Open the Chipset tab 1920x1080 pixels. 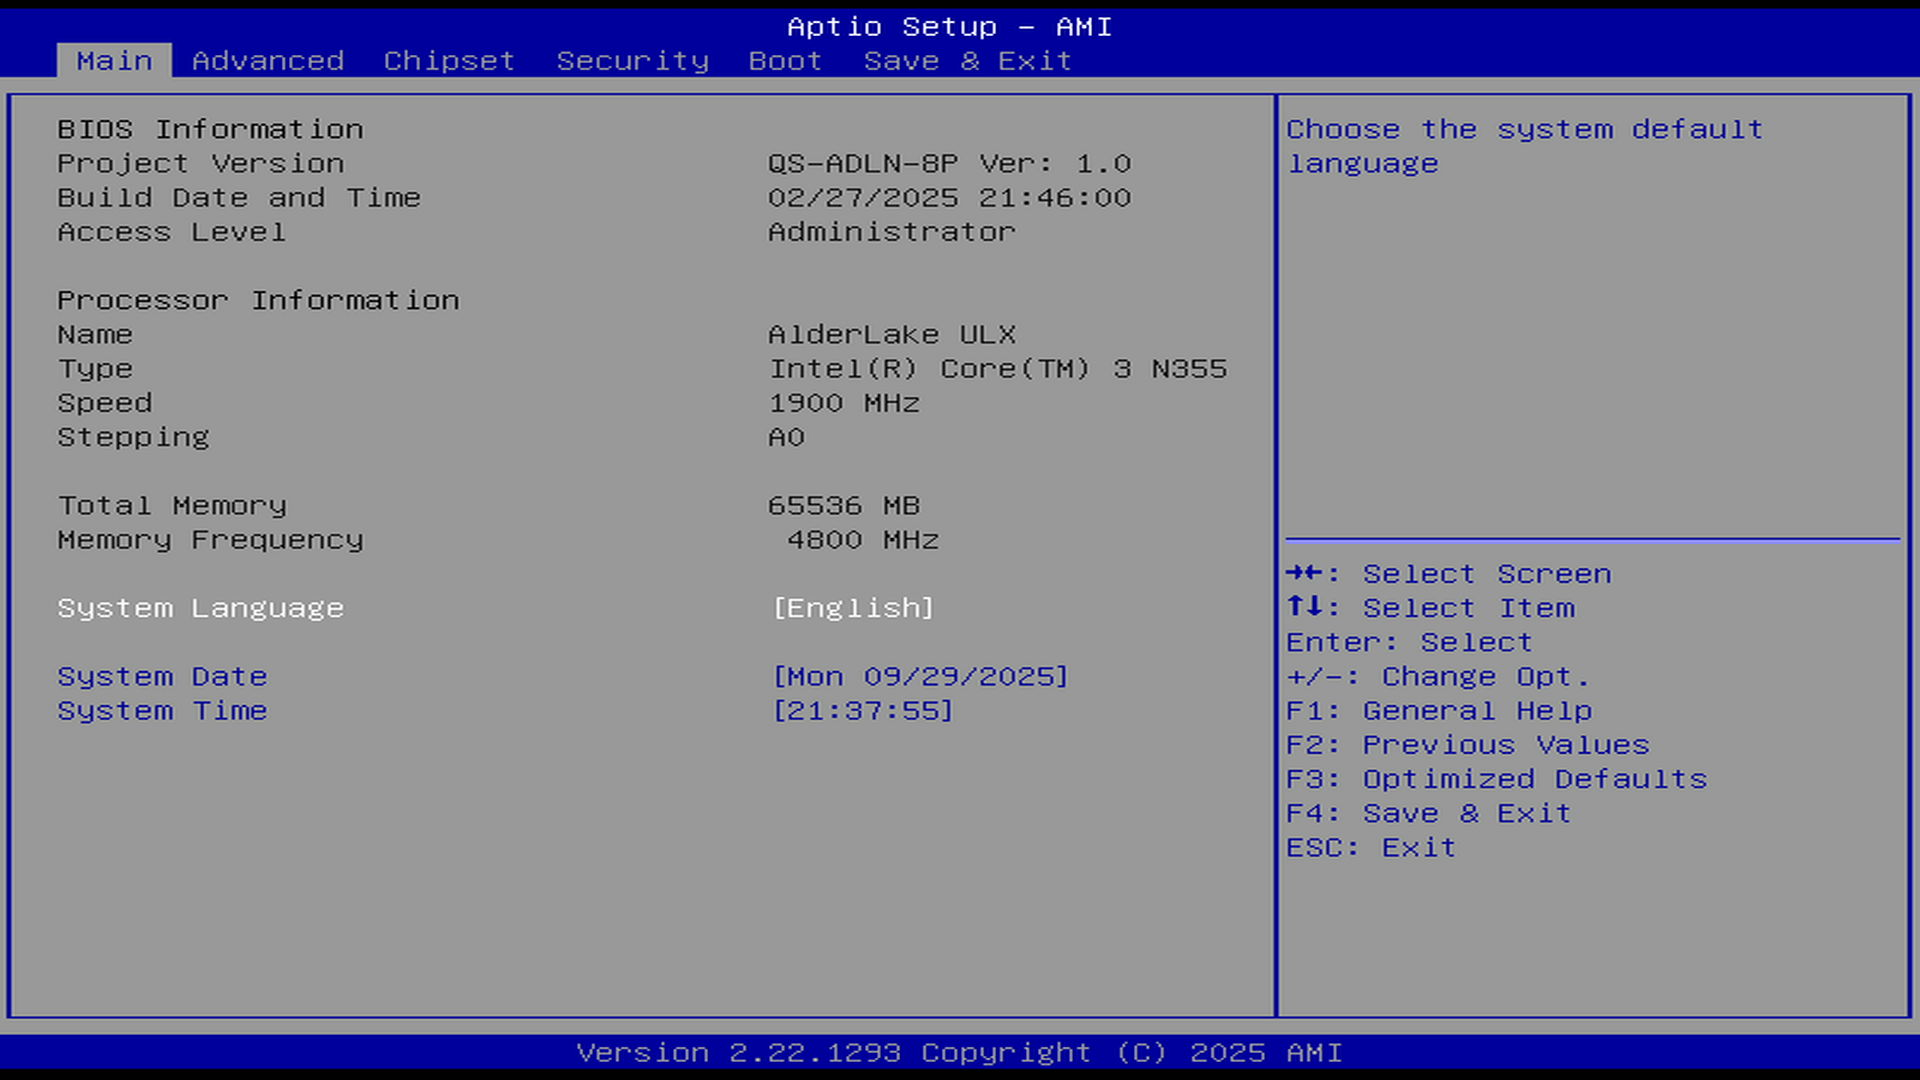point(449,61)
